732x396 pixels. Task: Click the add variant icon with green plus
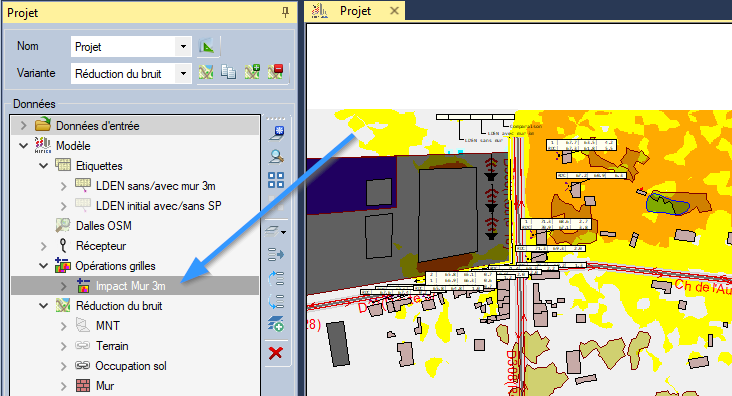(x=252, y=72)
